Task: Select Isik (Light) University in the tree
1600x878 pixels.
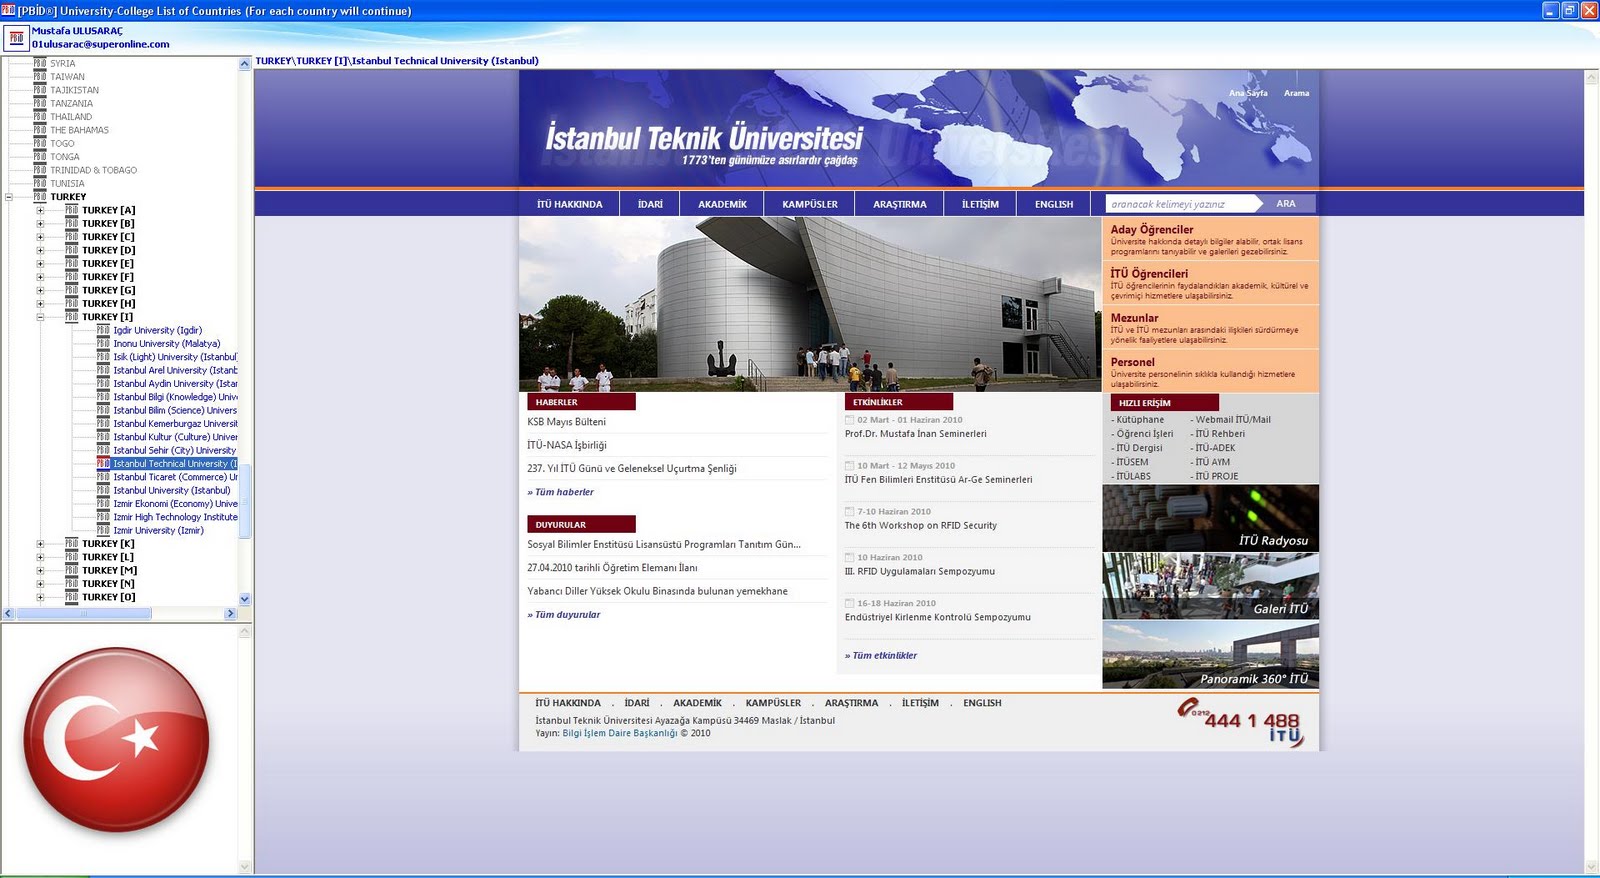Action: 175,357
